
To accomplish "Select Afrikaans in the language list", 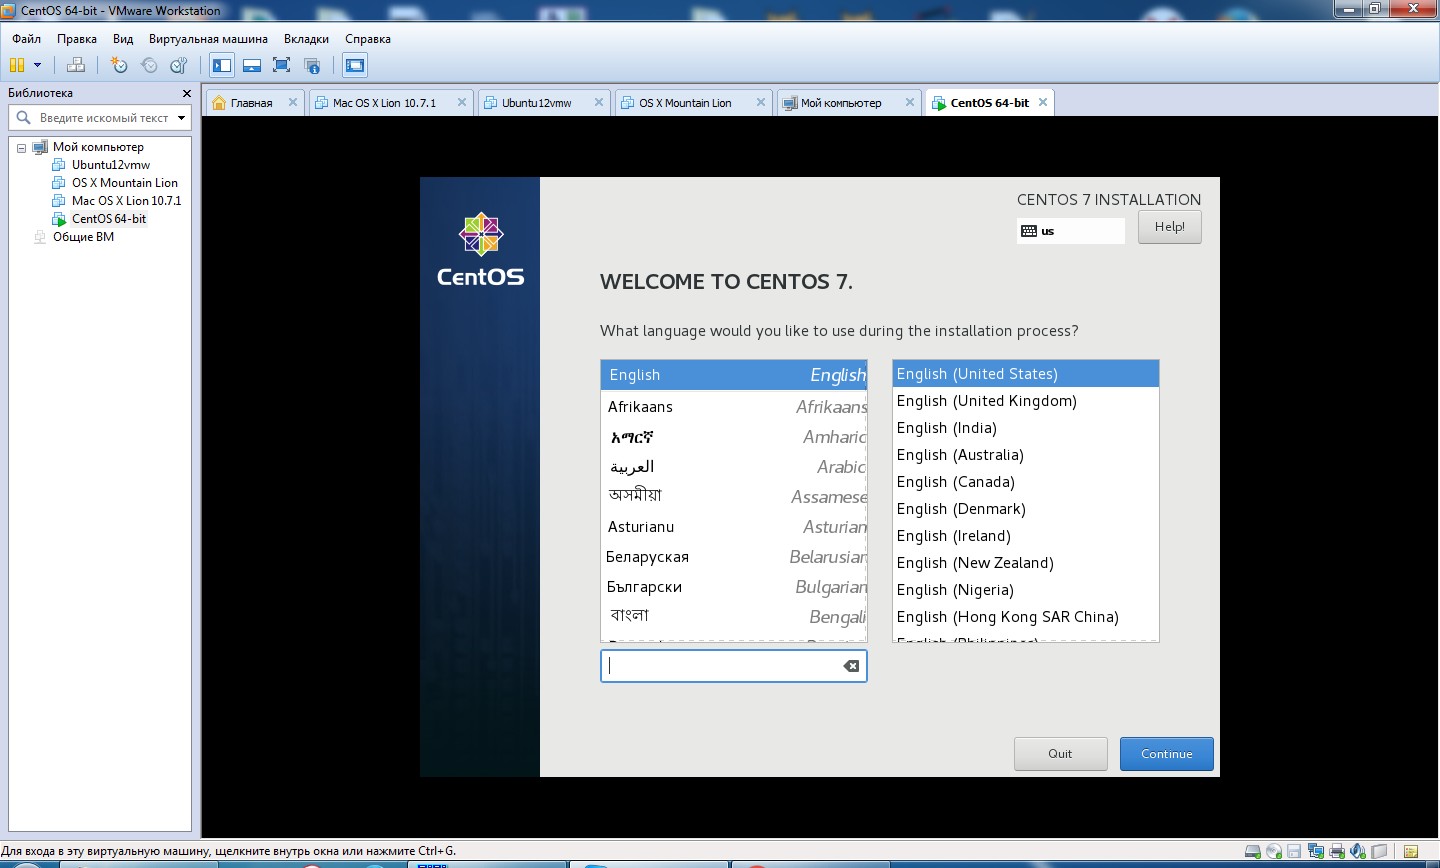I will coord(733,407).
